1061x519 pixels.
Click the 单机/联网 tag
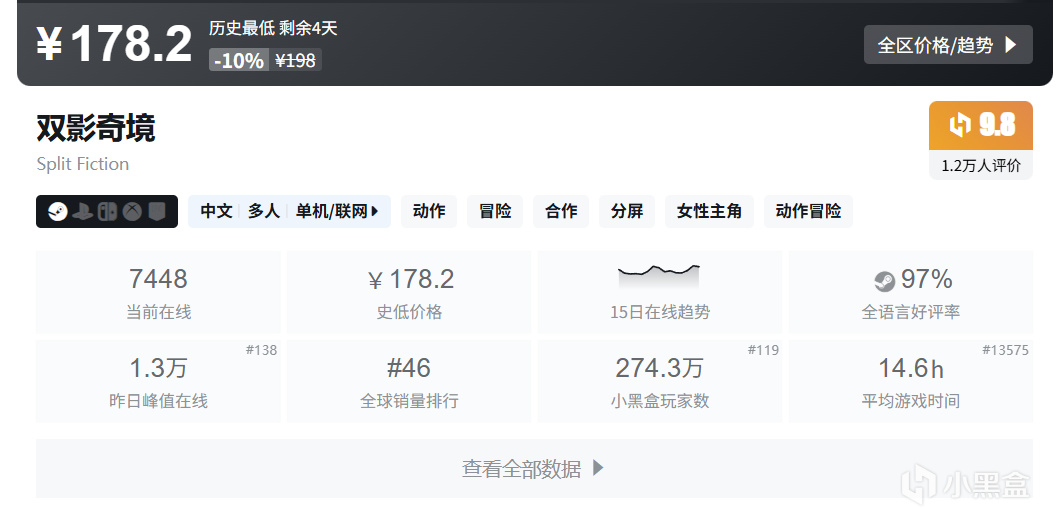click(x=332, y=211)
